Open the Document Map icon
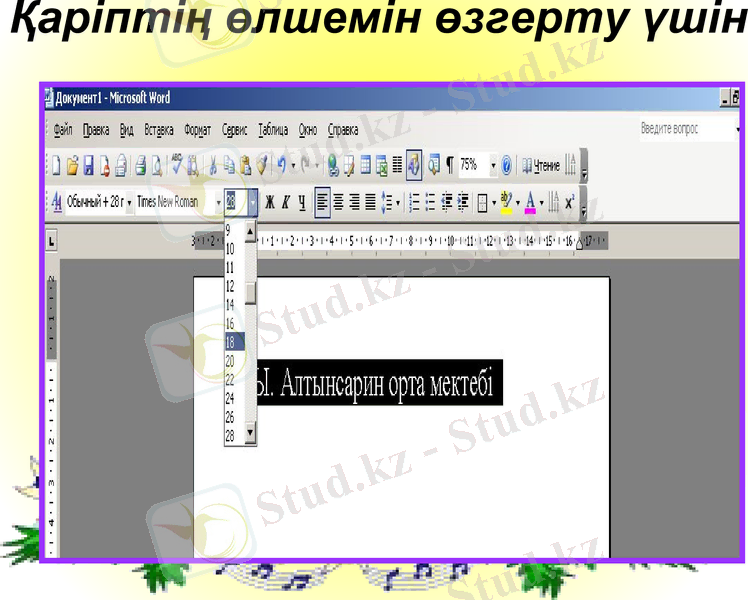 (x=434, y=166)
